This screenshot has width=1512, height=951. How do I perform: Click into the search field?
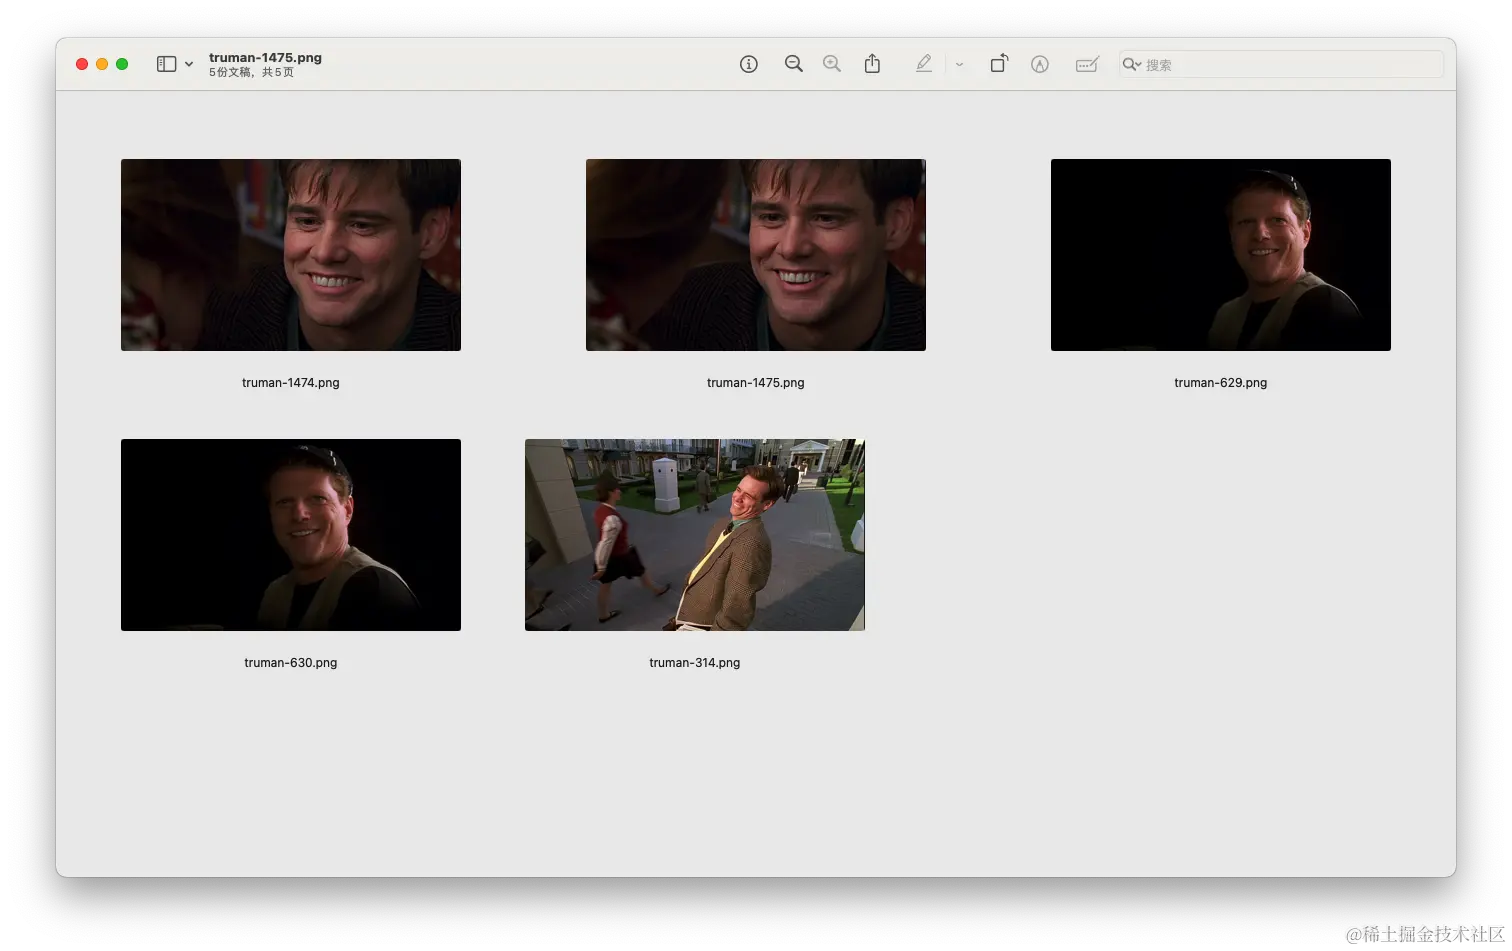tap(1290, 64)
